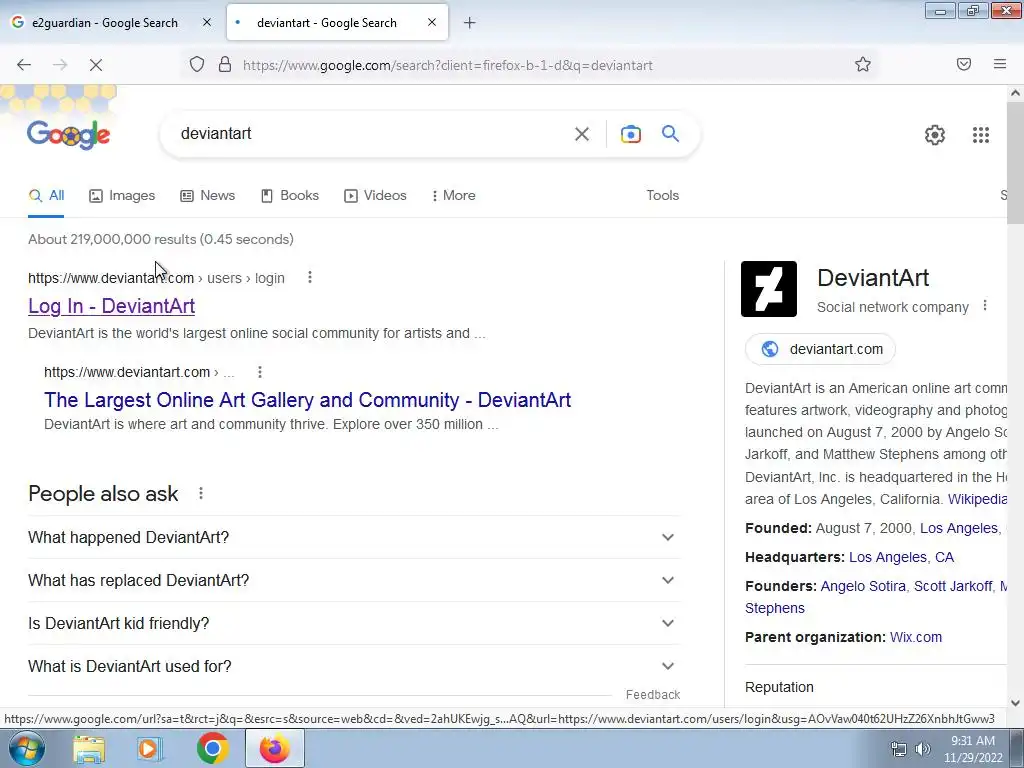Open the Log In - DeviantArt link
Screen dimensions: 1024x768
pos(112,306)
